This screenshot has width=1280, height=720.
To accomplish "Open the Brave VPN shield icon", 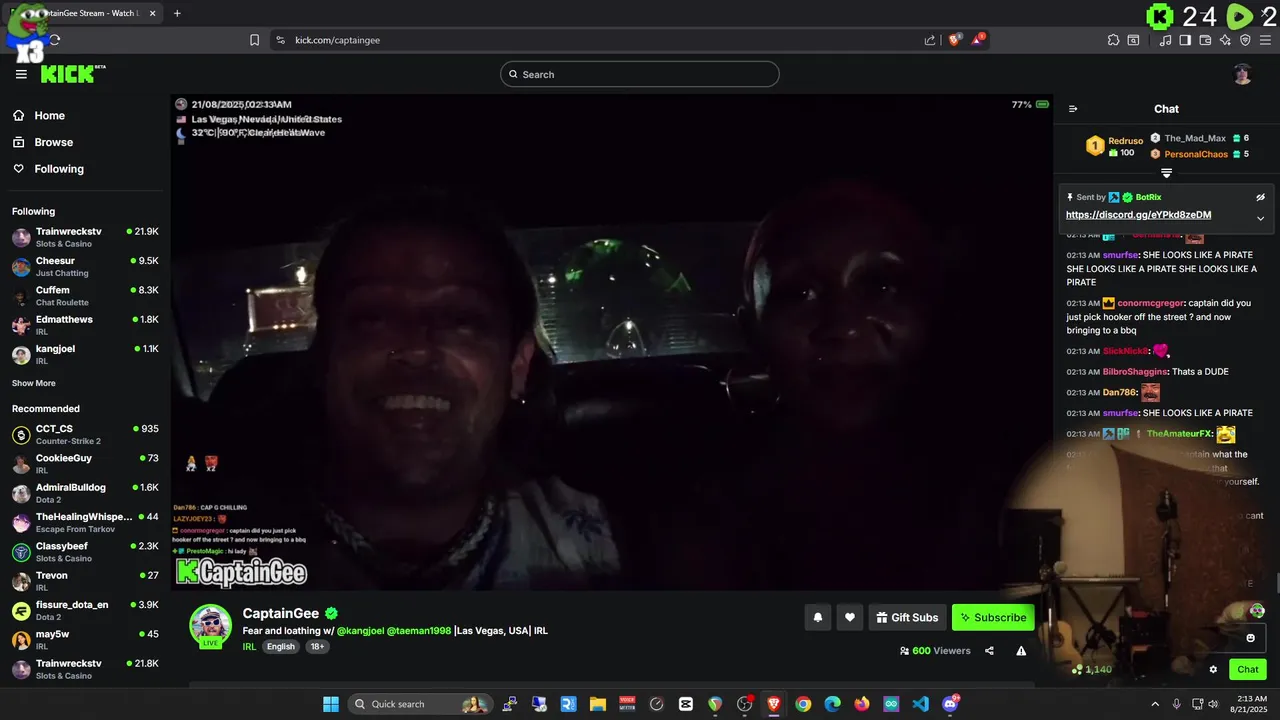I will [x=1245, y=40].
